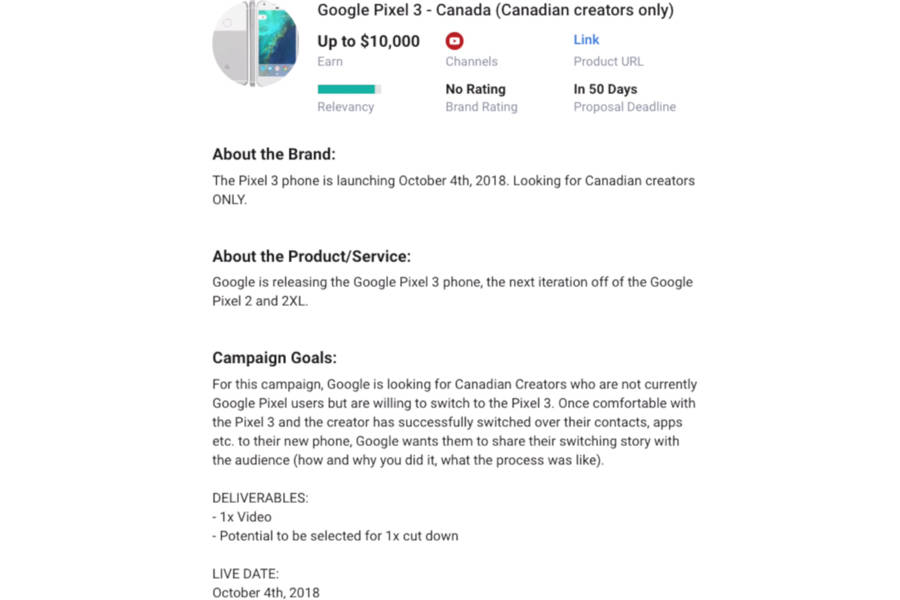Click the Product URL label
Screen dimensions: 900x600
(608, 62)
